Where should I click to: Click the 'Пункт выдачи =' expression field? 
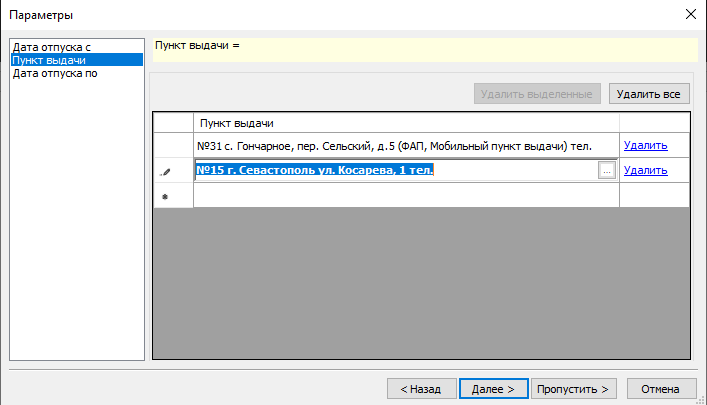425,50
